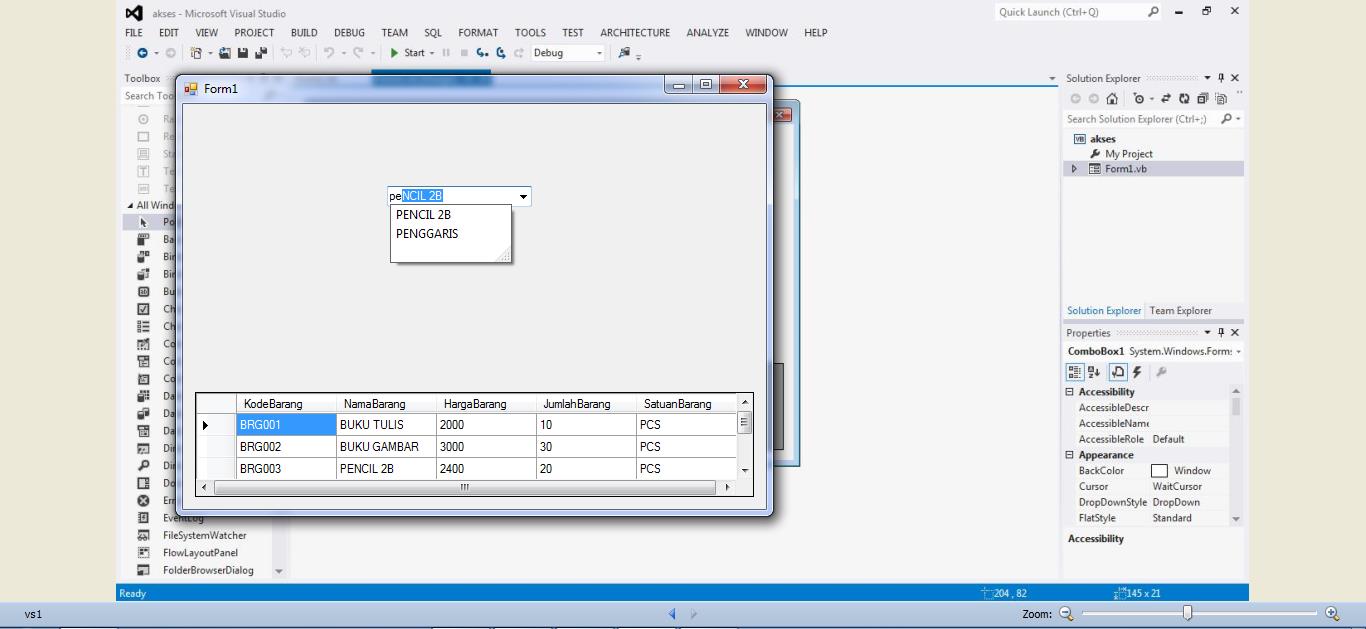Open the ARCHITECTURE menu
1366x629 pixels.
635,33
